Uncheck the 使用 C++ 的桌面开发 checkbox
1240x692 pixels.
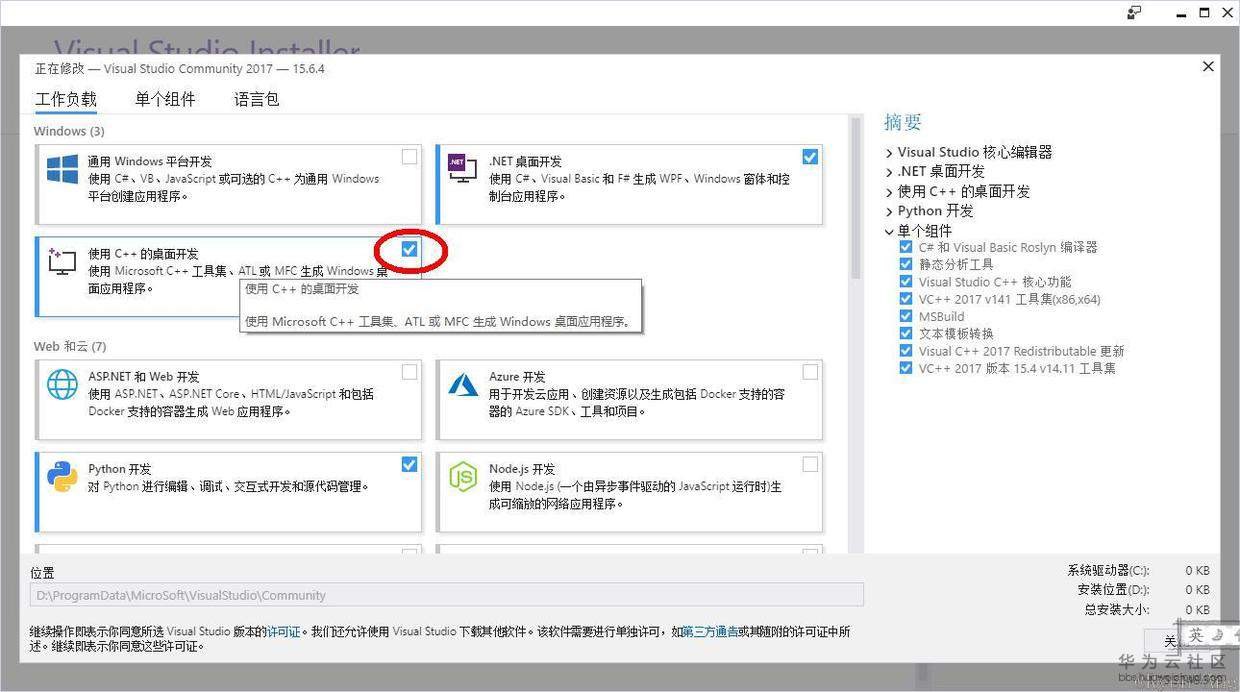coord(410,249)
